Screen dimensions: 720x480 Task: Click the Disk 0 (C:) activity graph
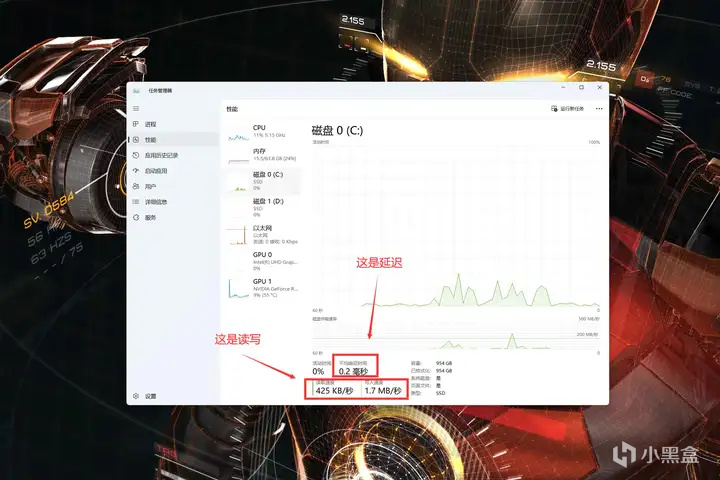click(x=456, y=226)
